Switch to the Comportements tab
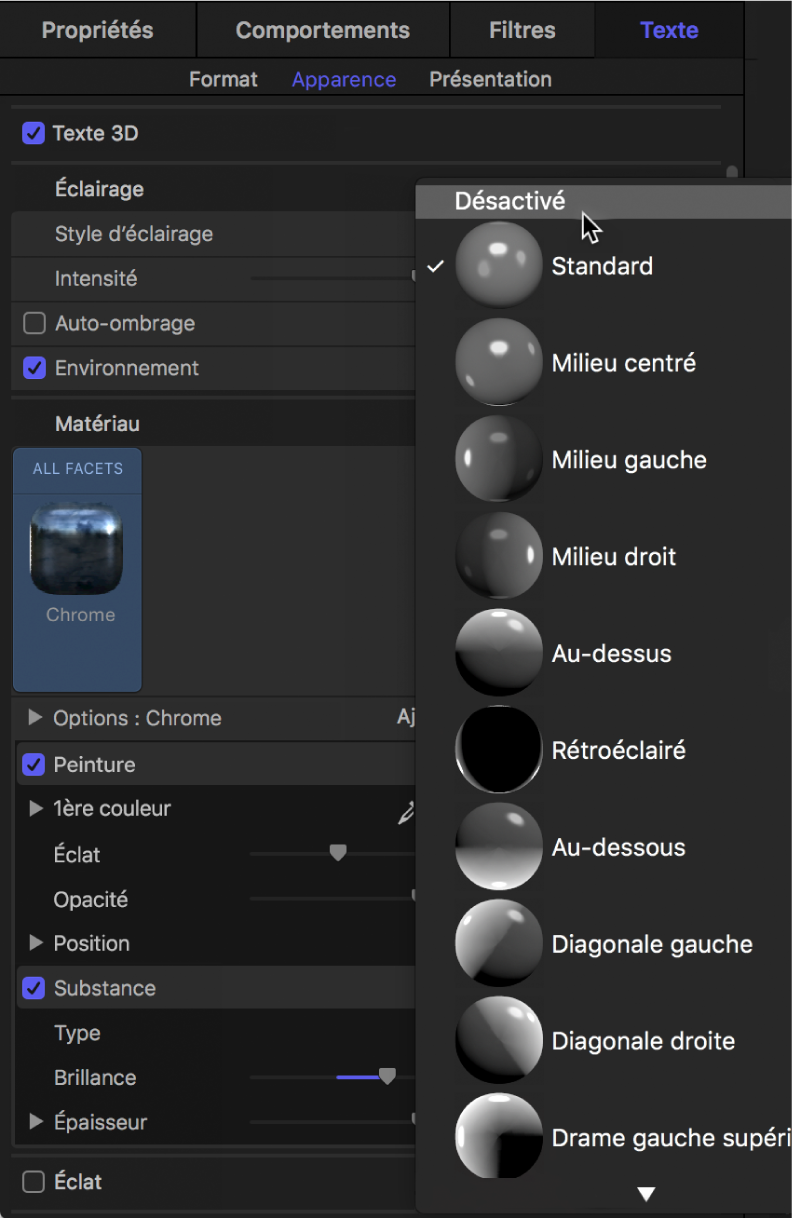 click(322, 29)
